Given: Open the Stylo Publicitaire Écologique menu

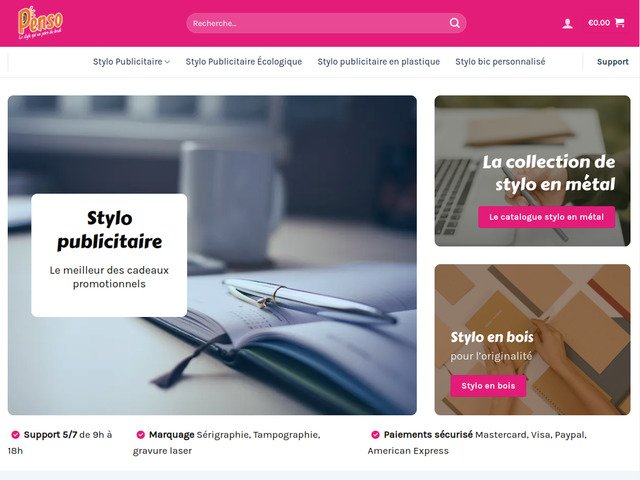Looking at the screenshot, I should (x=244, y=62).
